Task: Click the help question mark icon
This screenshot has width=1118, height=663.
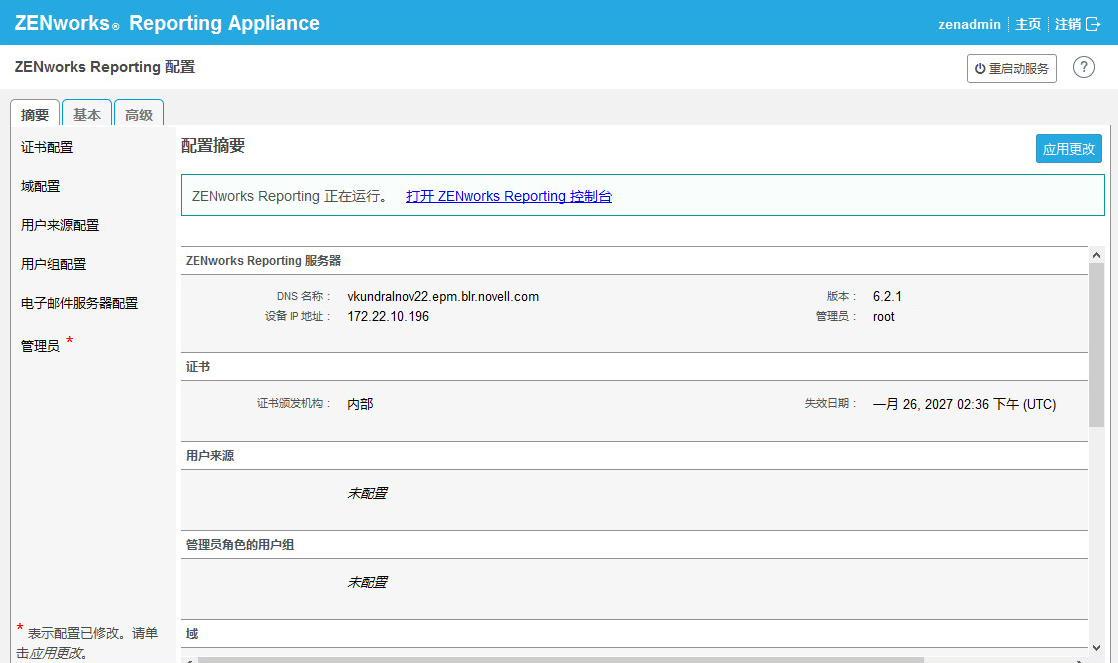Action: click(x=1083, y=67)
